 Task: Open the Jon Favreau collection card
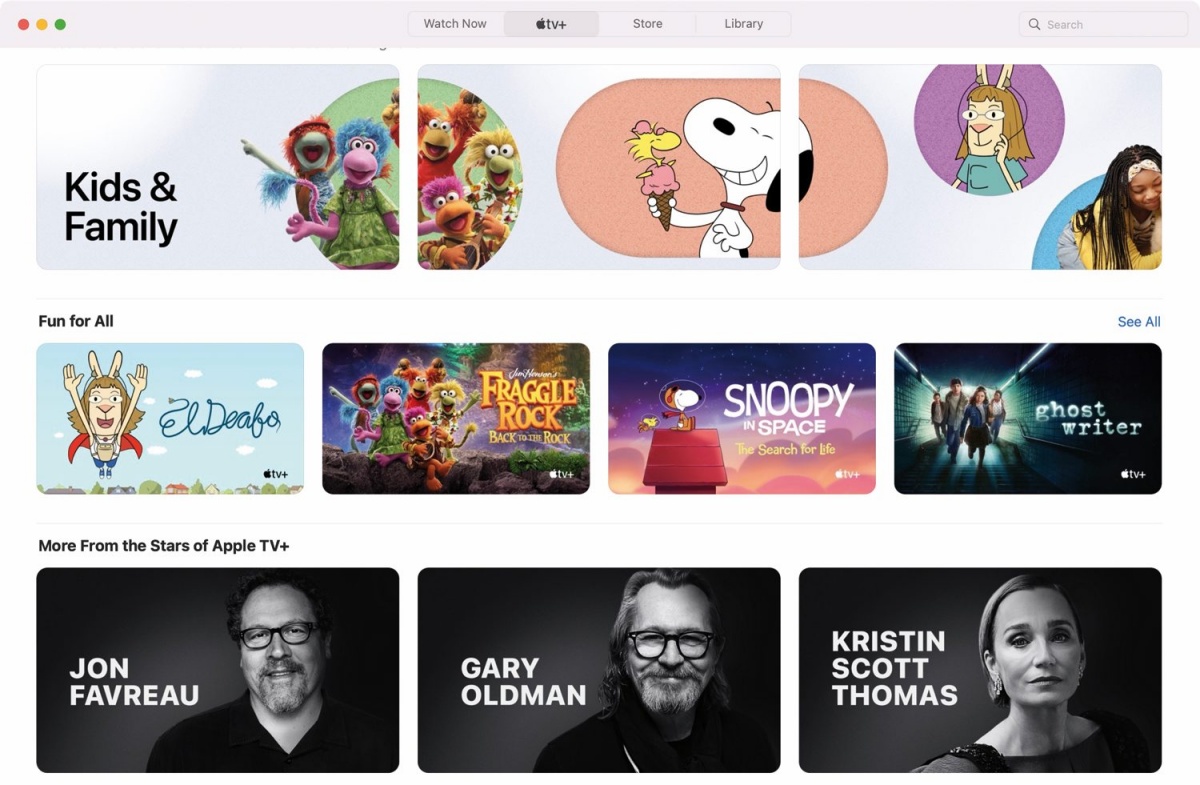tap(218, 670)
